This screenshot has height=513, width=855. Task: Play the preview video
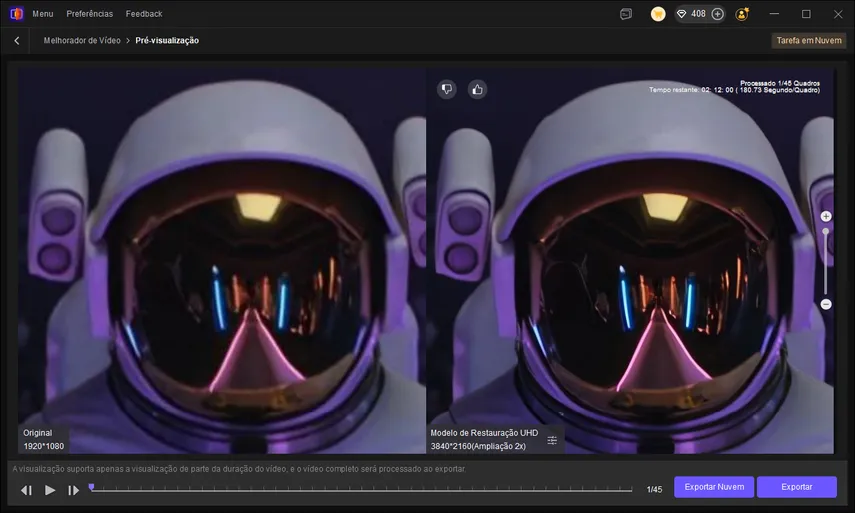(50, 490)
